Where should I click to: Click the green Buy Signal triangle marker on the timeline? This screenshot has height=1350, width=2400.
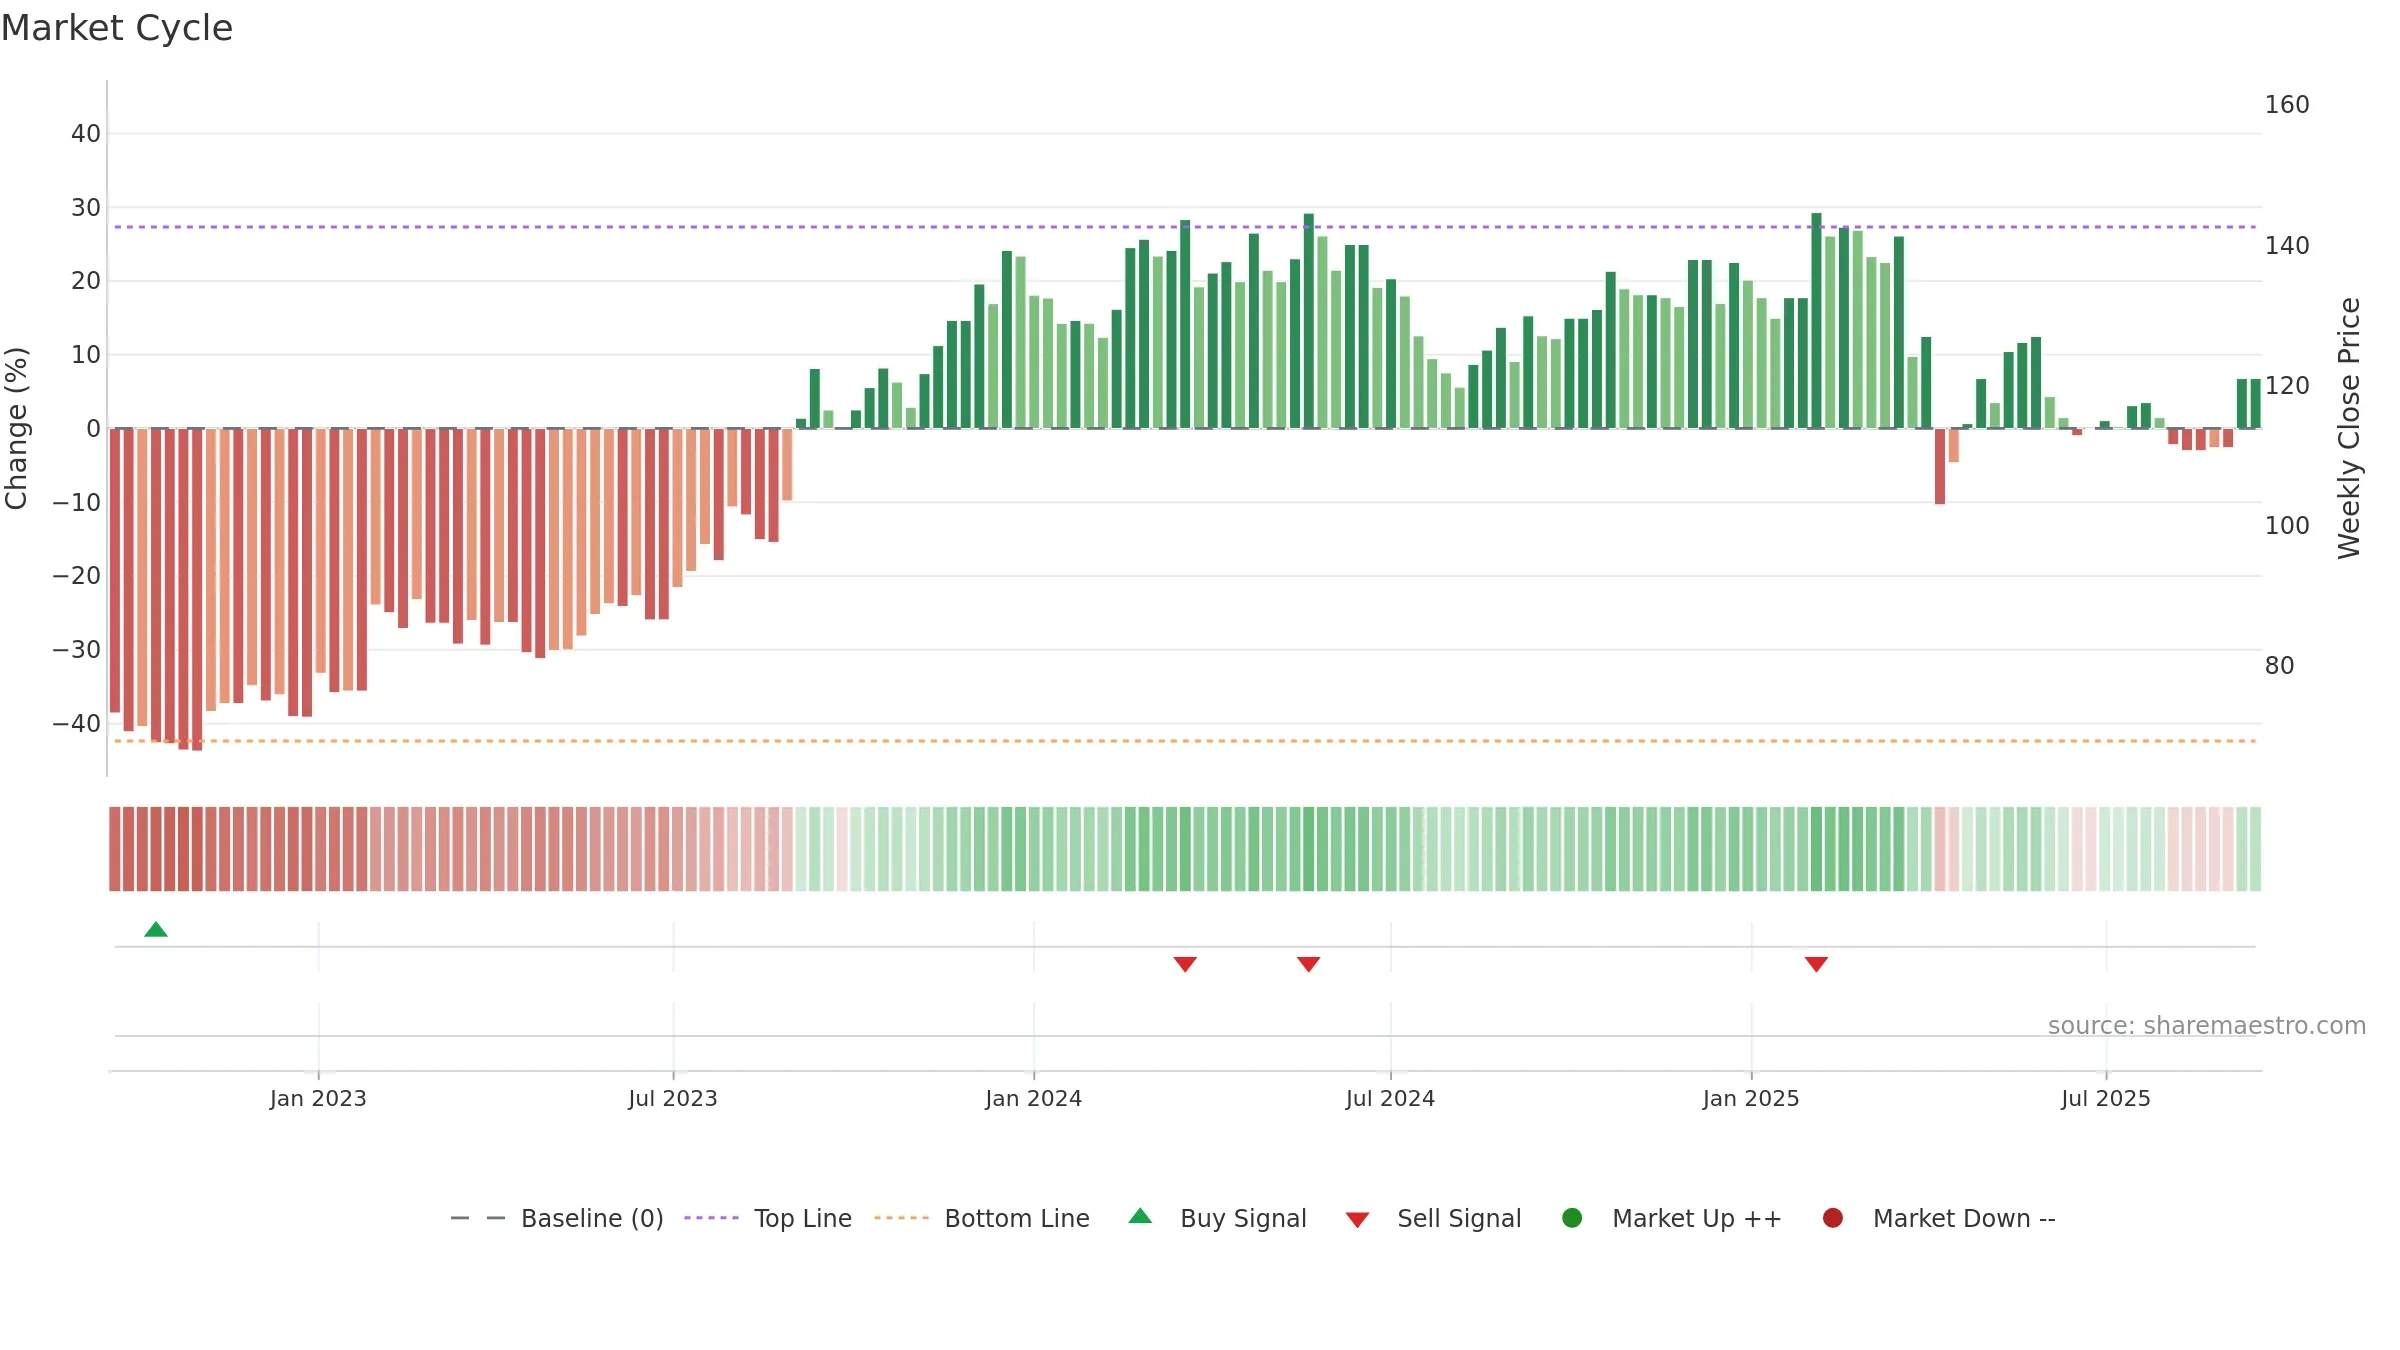coord(156,929)
